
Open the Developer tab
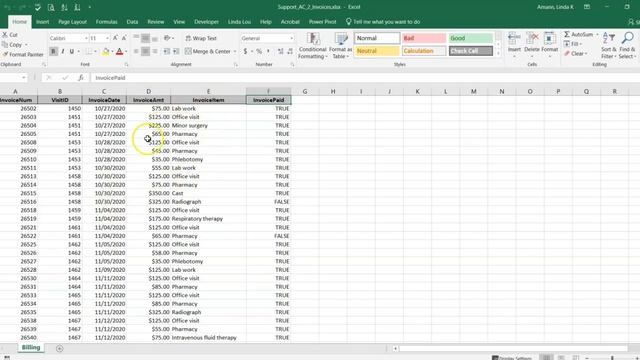pyautogui.click(x=206, y=22)
